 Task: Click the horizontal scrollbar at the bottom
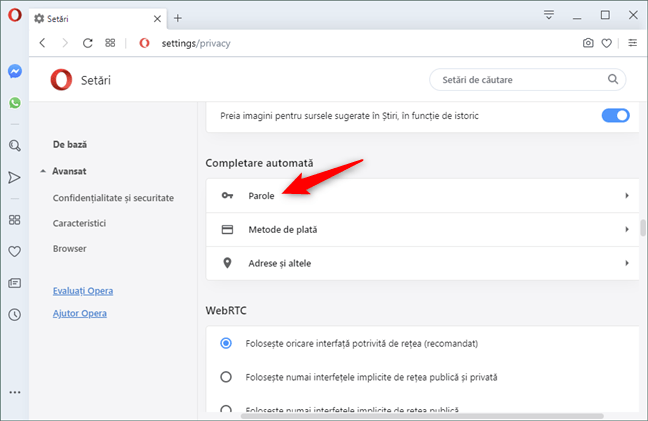coord(422,416)
